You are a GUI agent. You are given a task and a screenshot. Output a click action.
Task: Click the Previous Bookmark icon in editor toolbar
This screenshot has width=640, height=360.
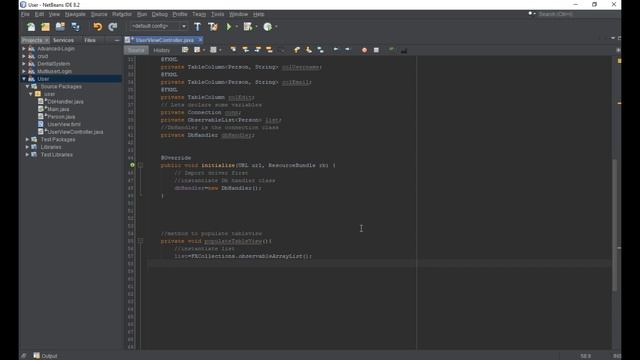point(297,50)
